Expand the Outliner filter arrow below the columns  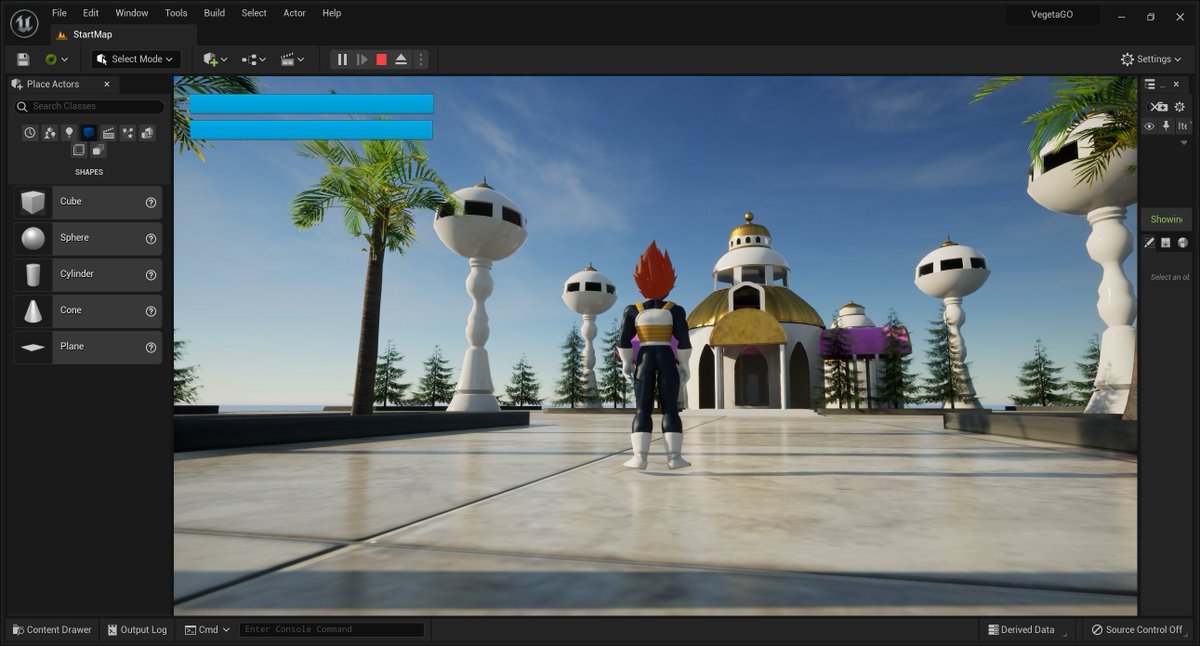pos(1185,143)
